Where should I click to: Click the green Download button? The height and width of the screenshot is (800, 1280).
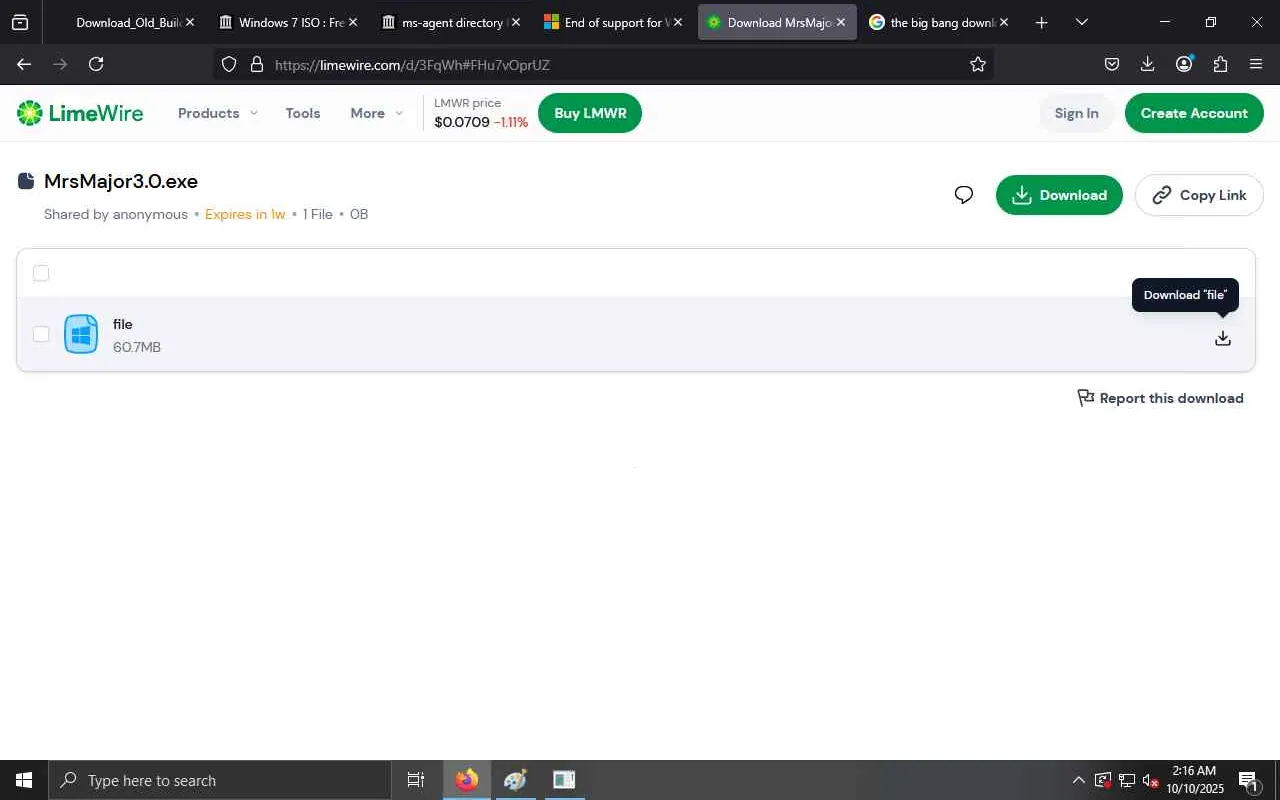click(x=1059, y=195)
